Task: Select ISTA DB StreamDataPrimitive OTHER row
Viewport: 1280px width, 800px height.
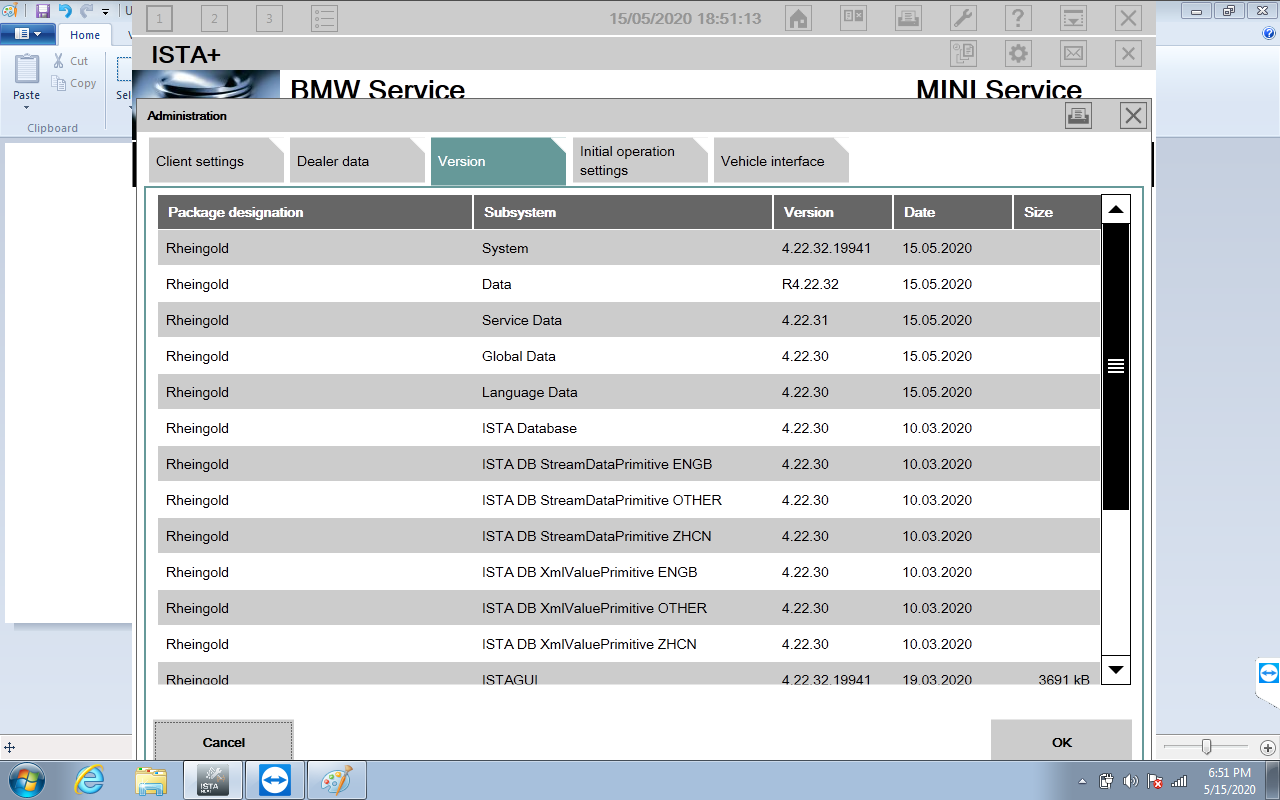Action: pyautogui.click(x=629, y=500)
